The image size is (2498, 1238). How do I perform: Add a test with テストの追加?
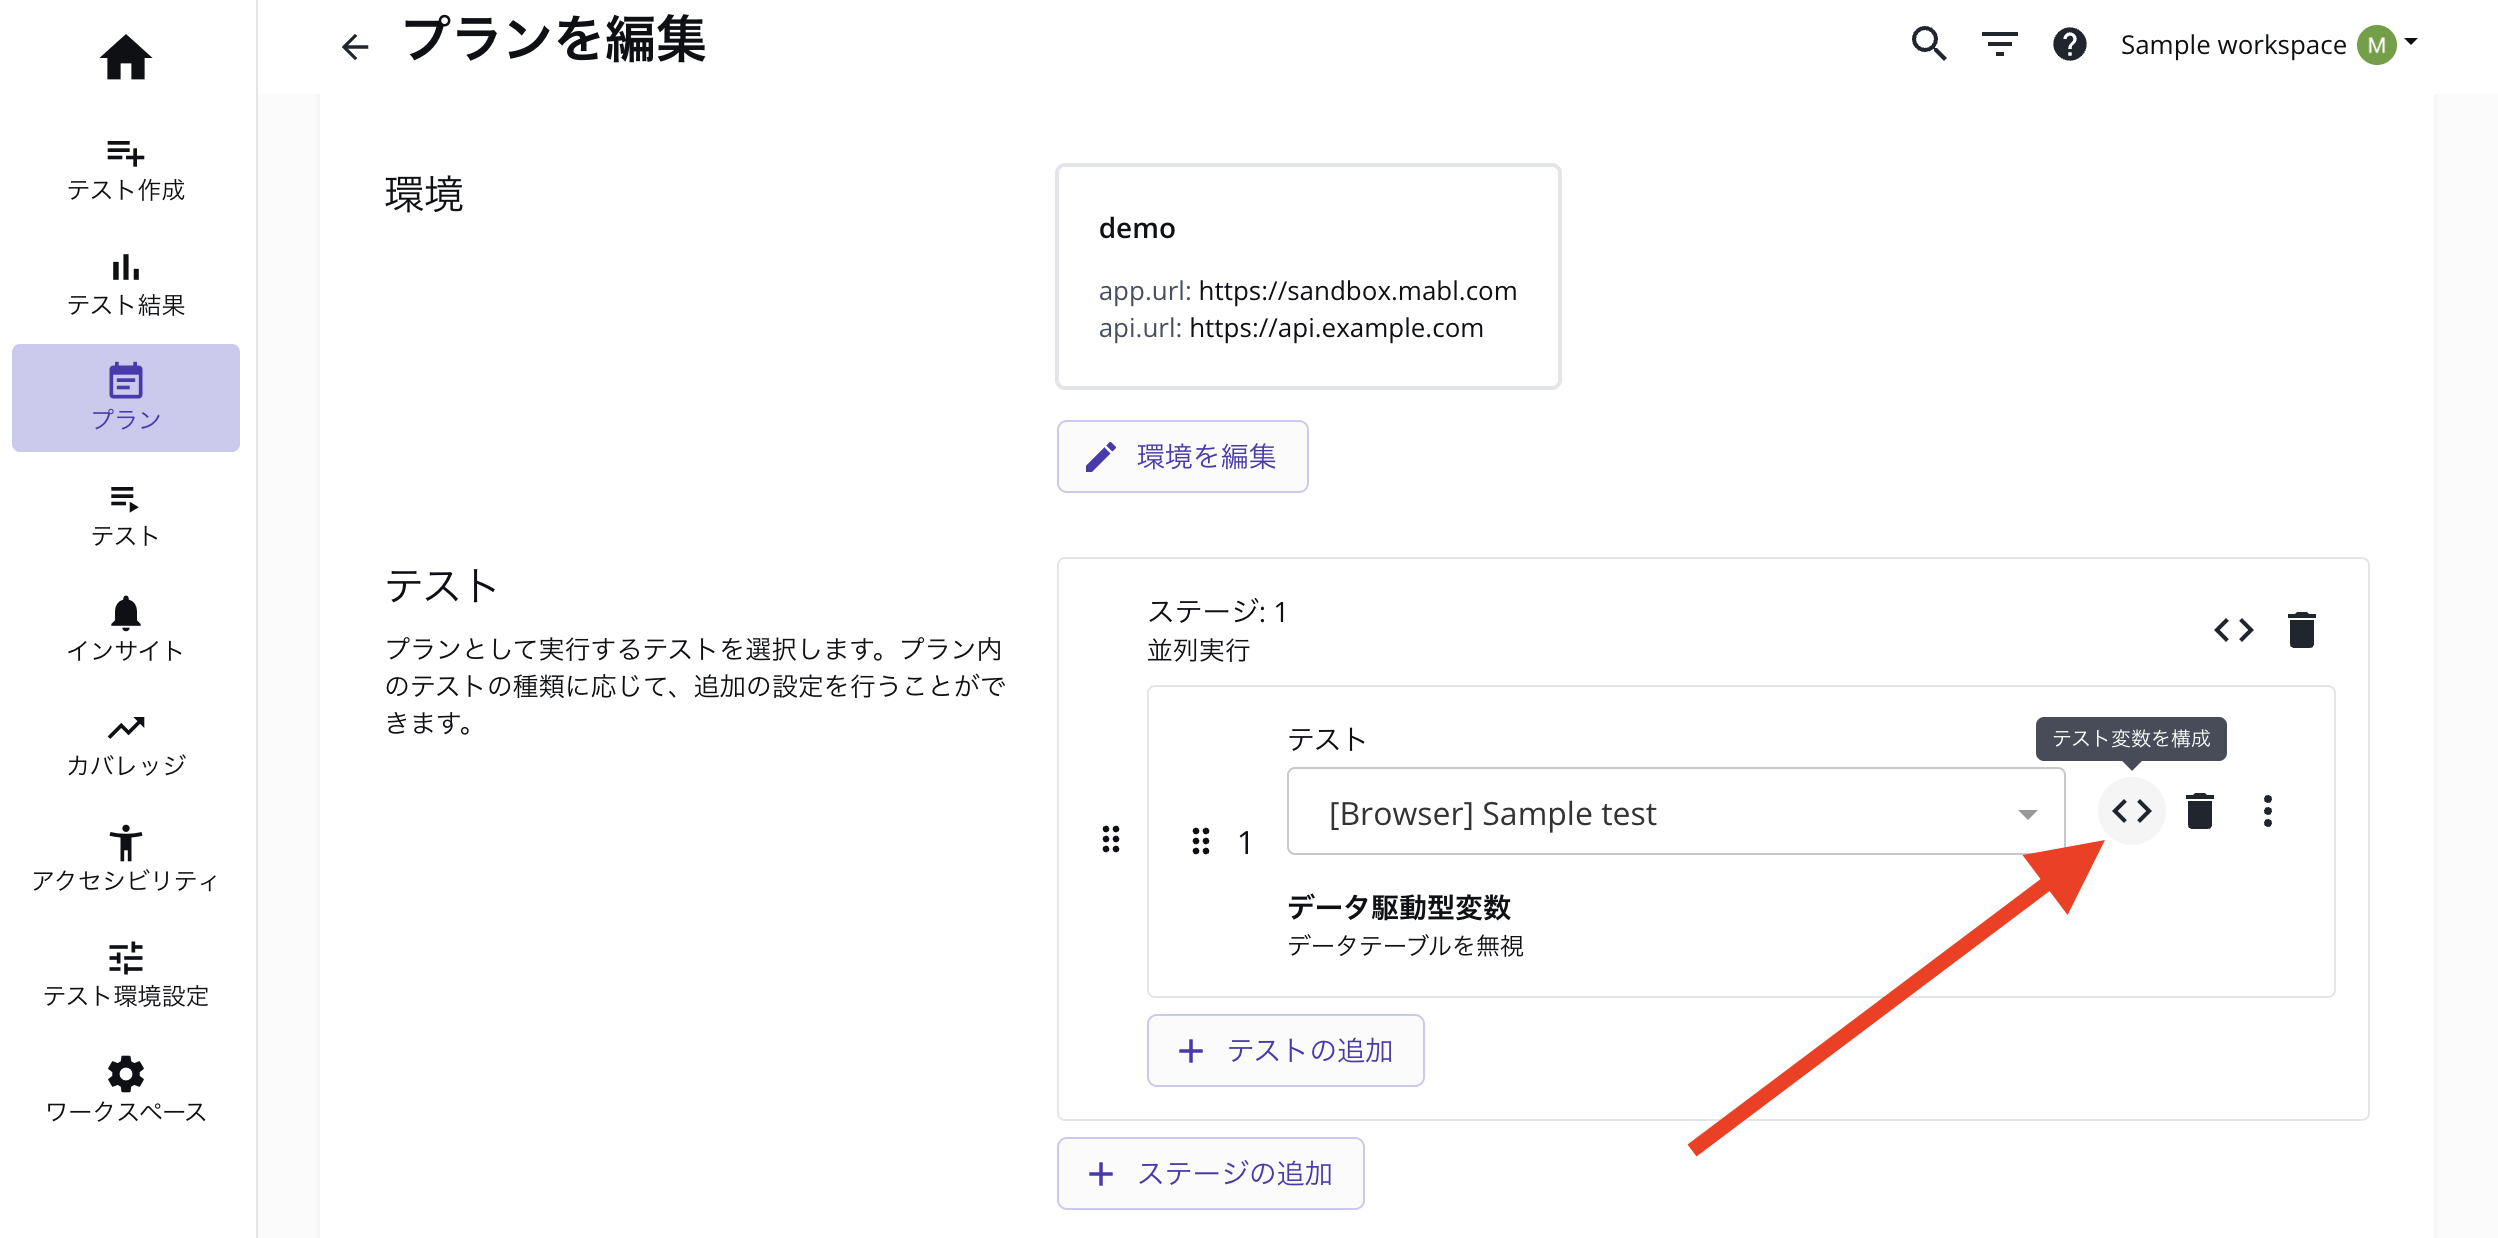coord(1285,1050)
